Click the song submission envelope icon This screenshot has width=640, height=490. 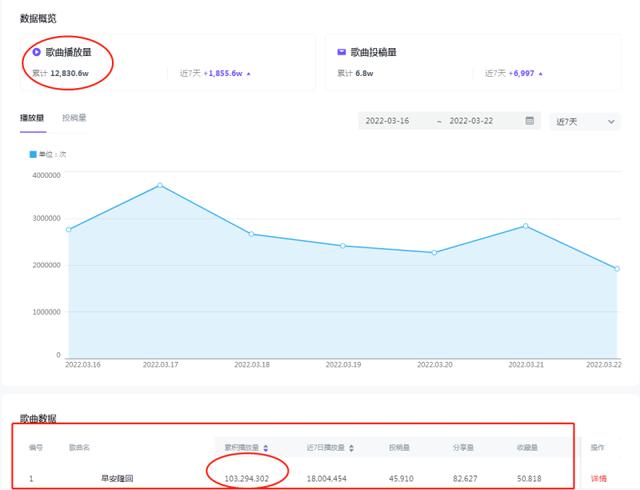(341, 52)
